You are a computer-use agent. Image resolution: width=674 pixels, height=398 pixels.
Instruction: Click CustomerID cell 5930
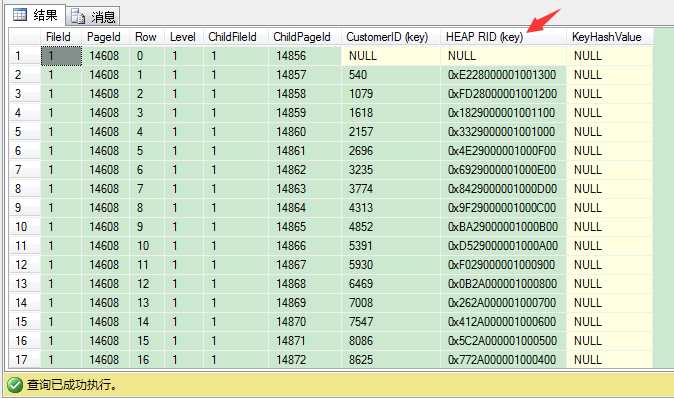391,265
